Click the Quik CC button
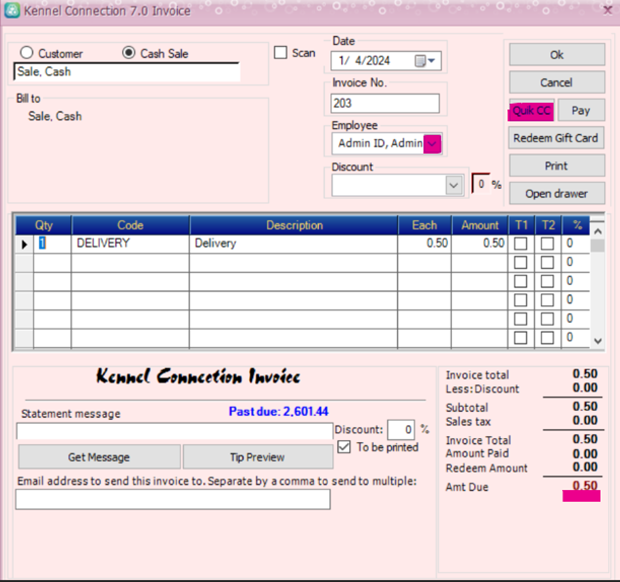 click(x=531, y=110)
